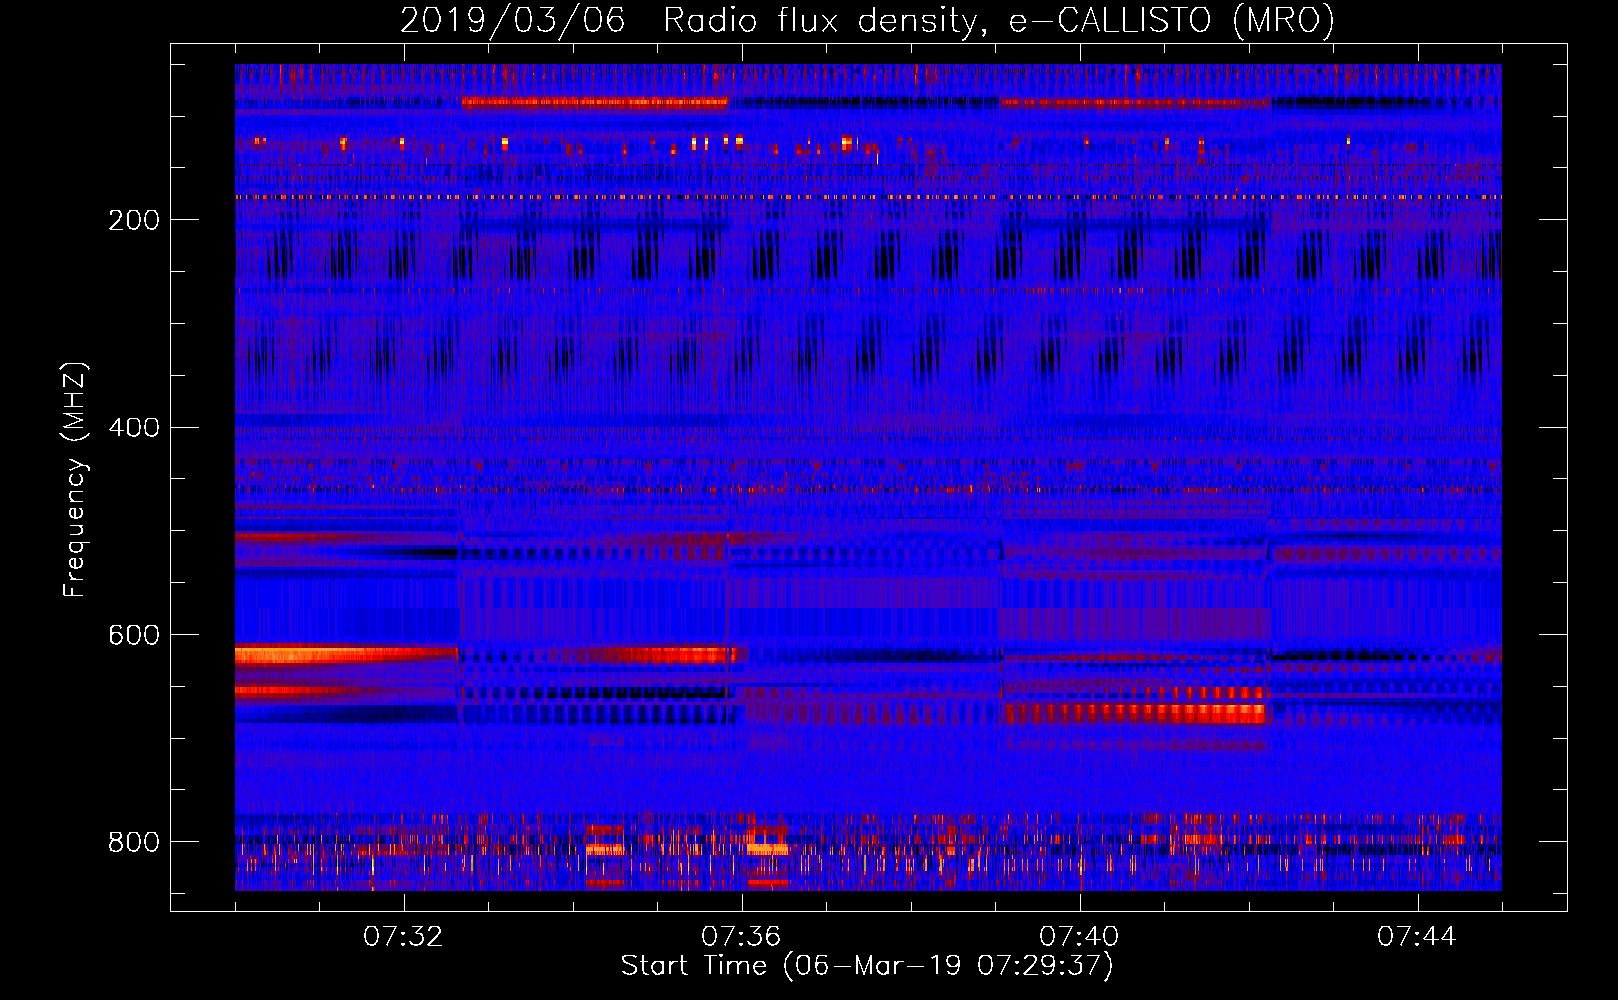This screenshot has width=1618, height=1000.
Task: Click the plot title '2019/03/06 Radio flux density, e-CALLISTO (MRO)'
Action: tap(867, 20)
